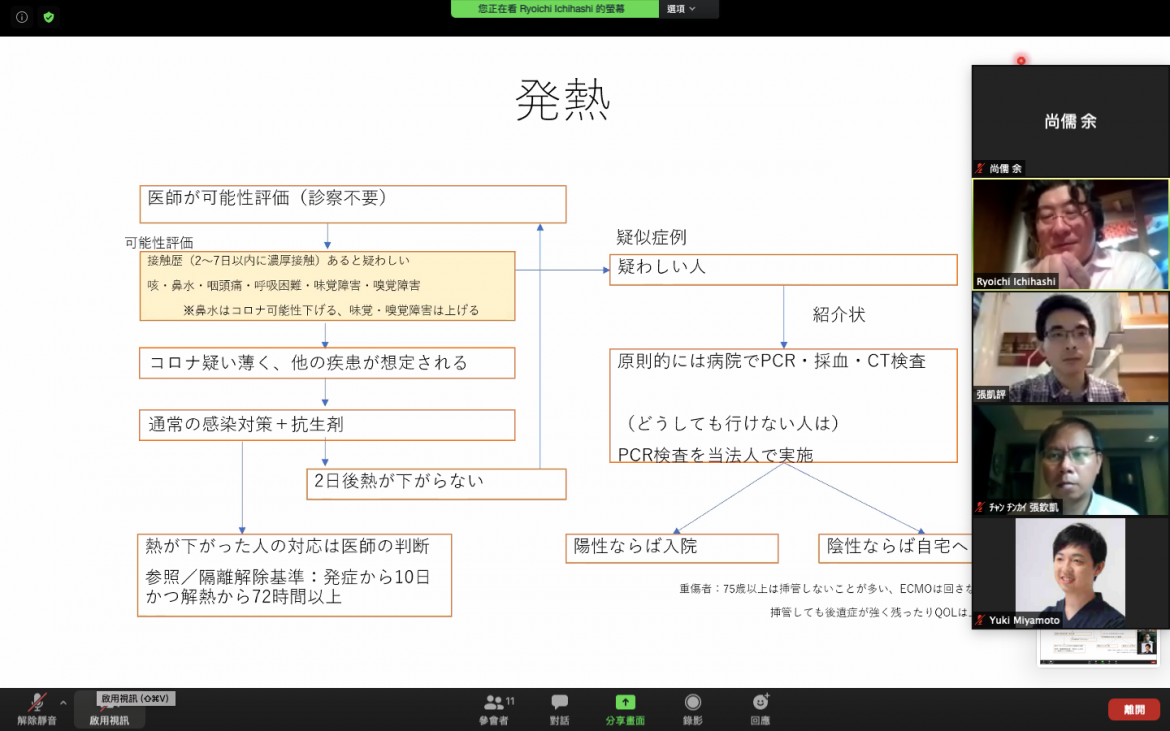Select Yuki Miyamoto's video tile

[x=1070, y=571]
